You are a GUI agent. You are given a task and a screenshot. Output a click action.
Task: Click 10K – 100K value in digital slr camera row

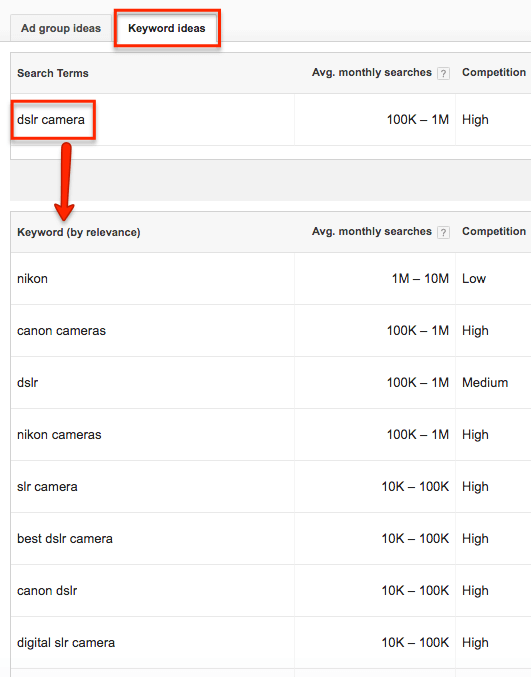click(415, 643)
